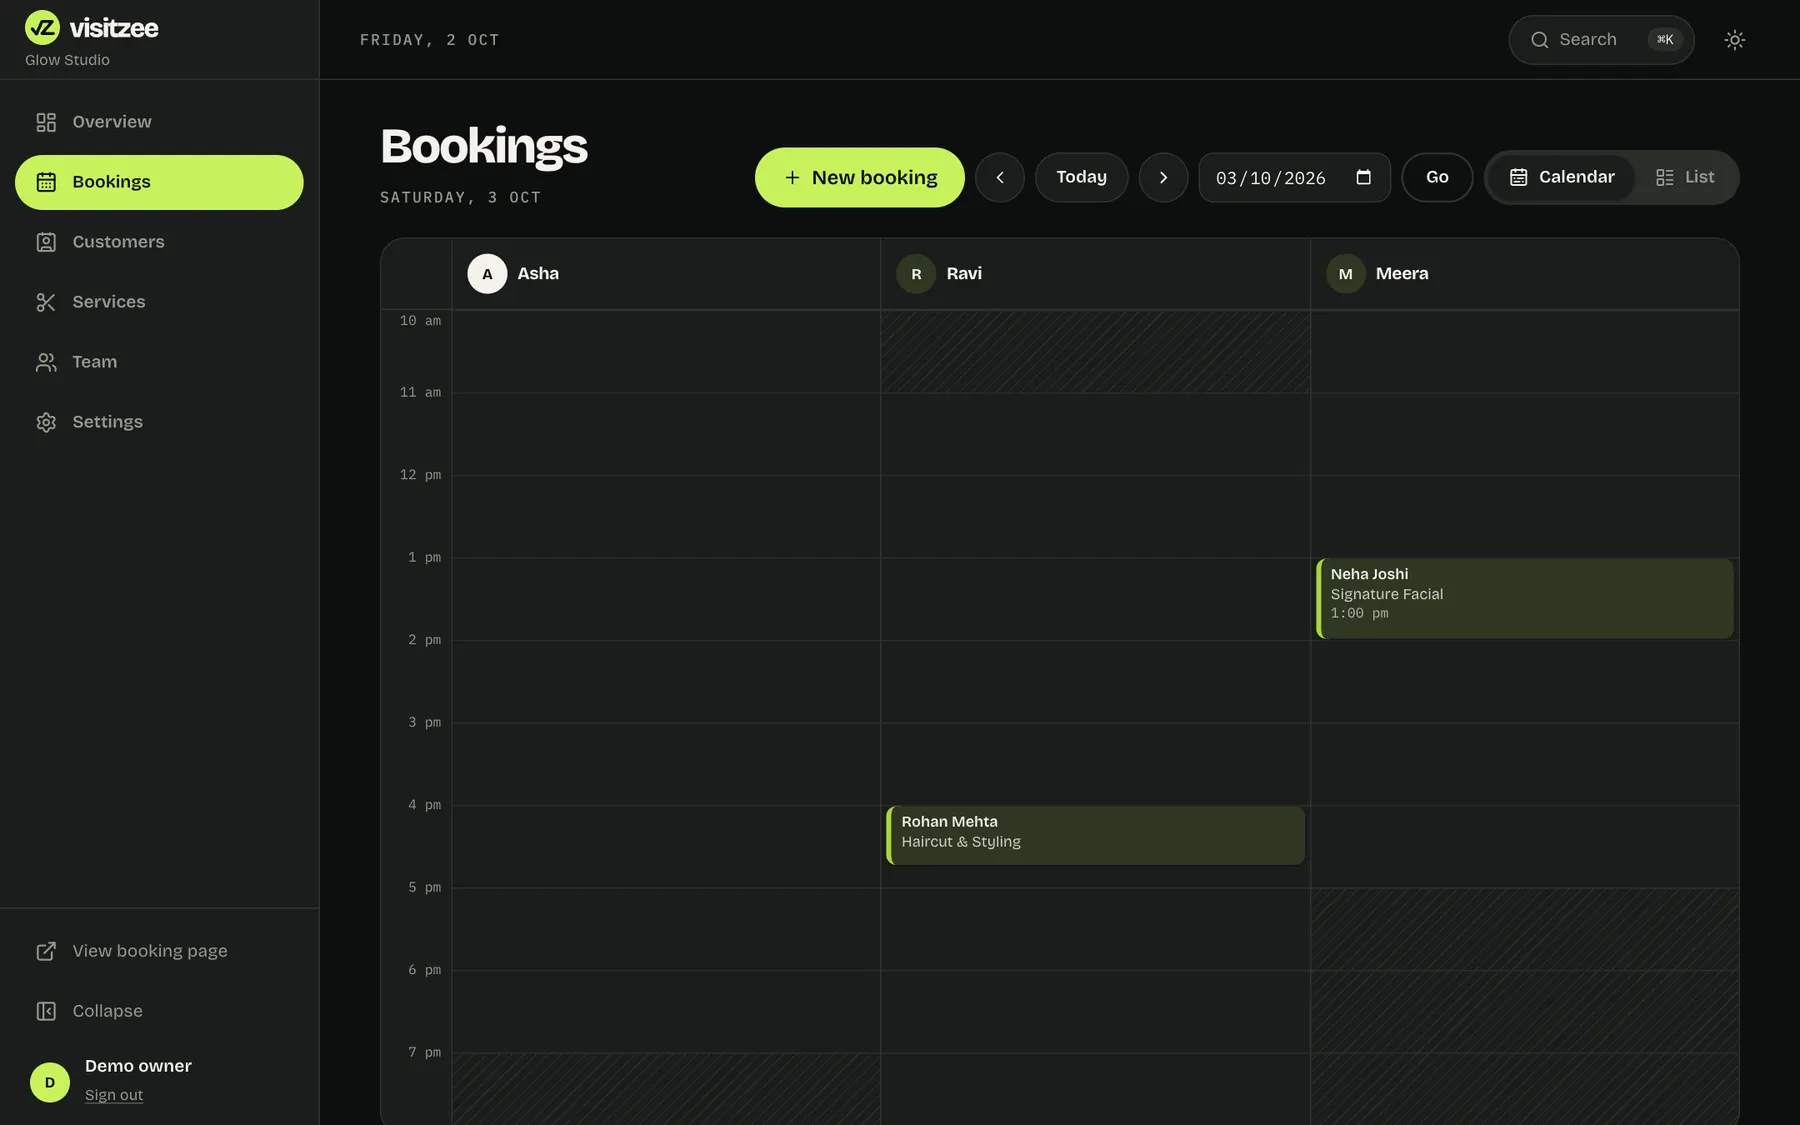Switch to List view
Viewport: 1800px width, 1125px height.
coord(1685,178)
